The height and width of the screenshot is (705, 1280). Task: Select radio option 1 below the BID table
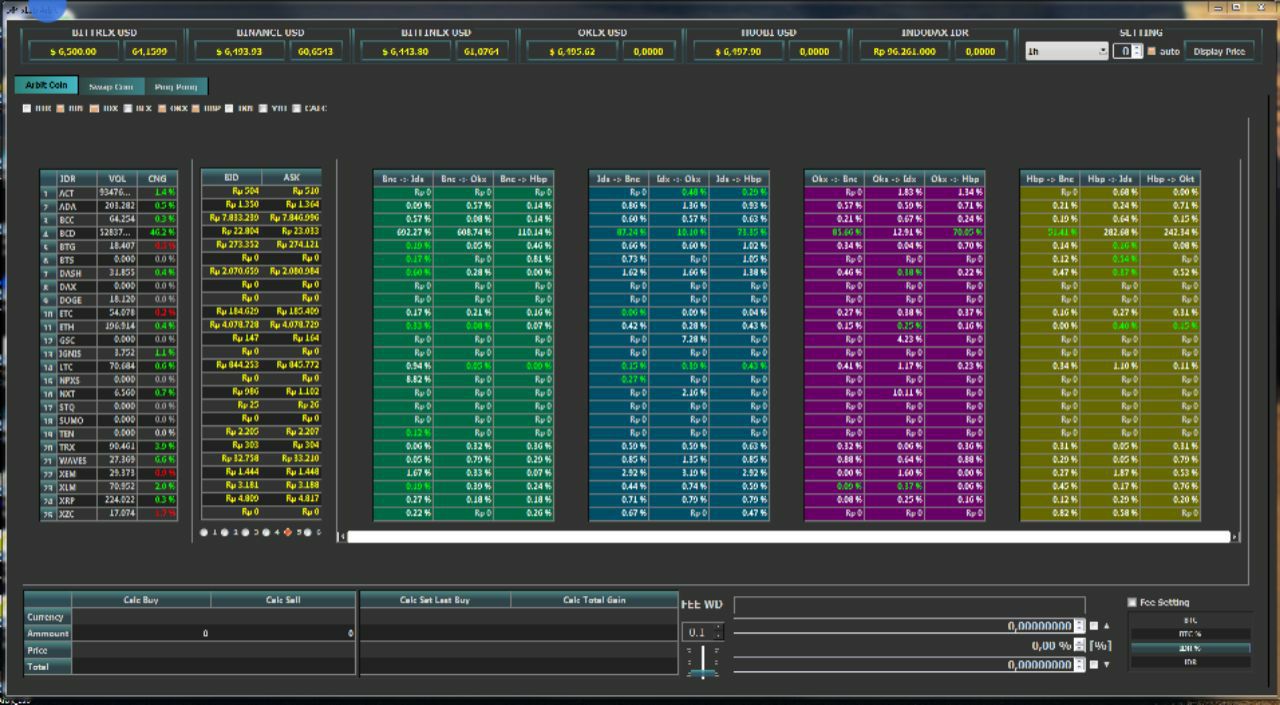pyautogui.click(x=204, y=533)
